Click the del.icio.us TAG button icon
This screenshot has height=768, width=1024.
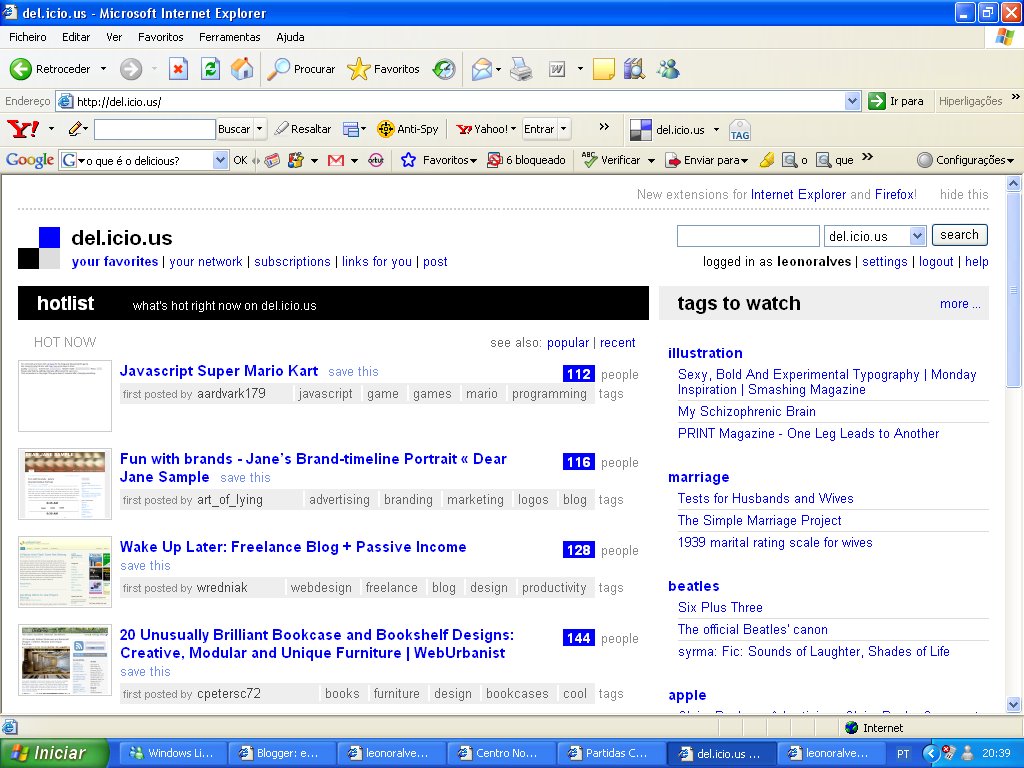tap(740, 129)
